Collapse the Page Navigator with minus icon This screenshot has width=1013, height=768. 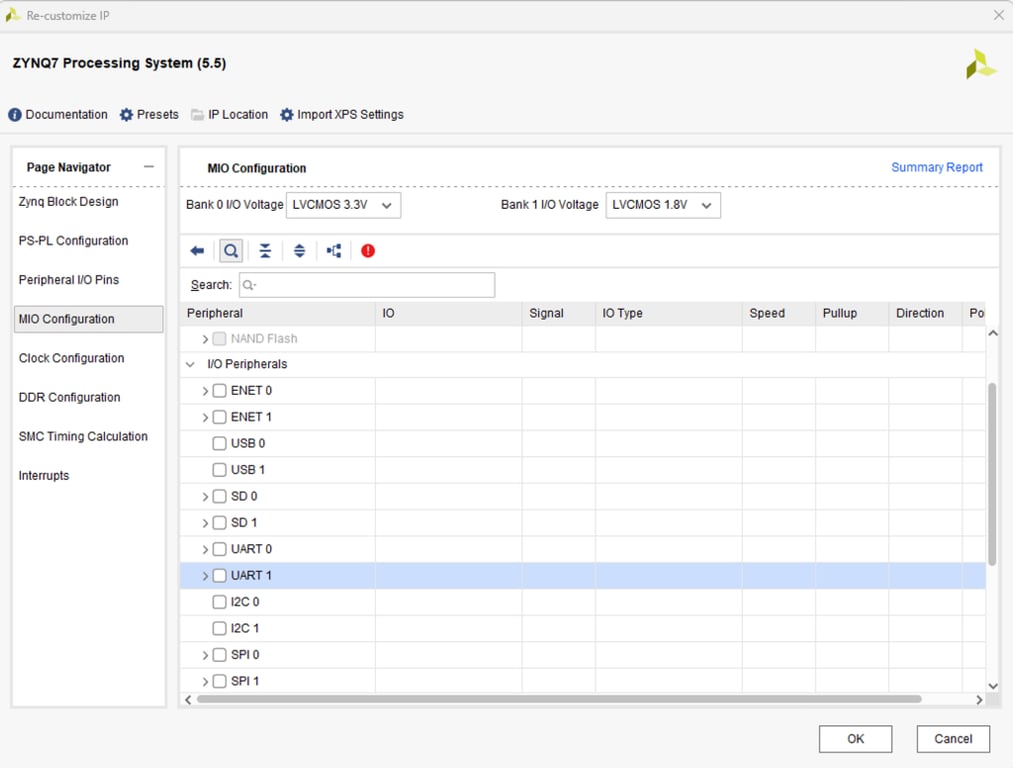click(149, 167)
